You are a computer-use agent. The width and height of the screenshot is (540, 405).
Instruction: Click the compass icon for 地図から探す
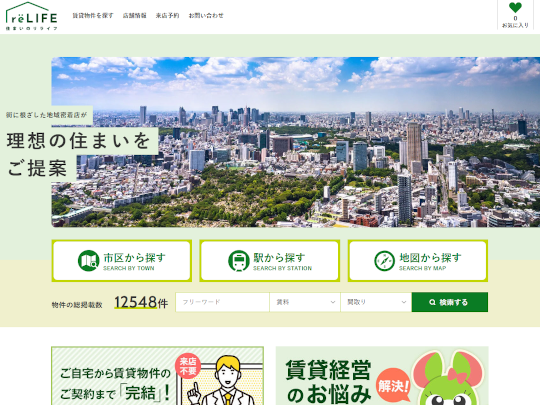point(384,261)
